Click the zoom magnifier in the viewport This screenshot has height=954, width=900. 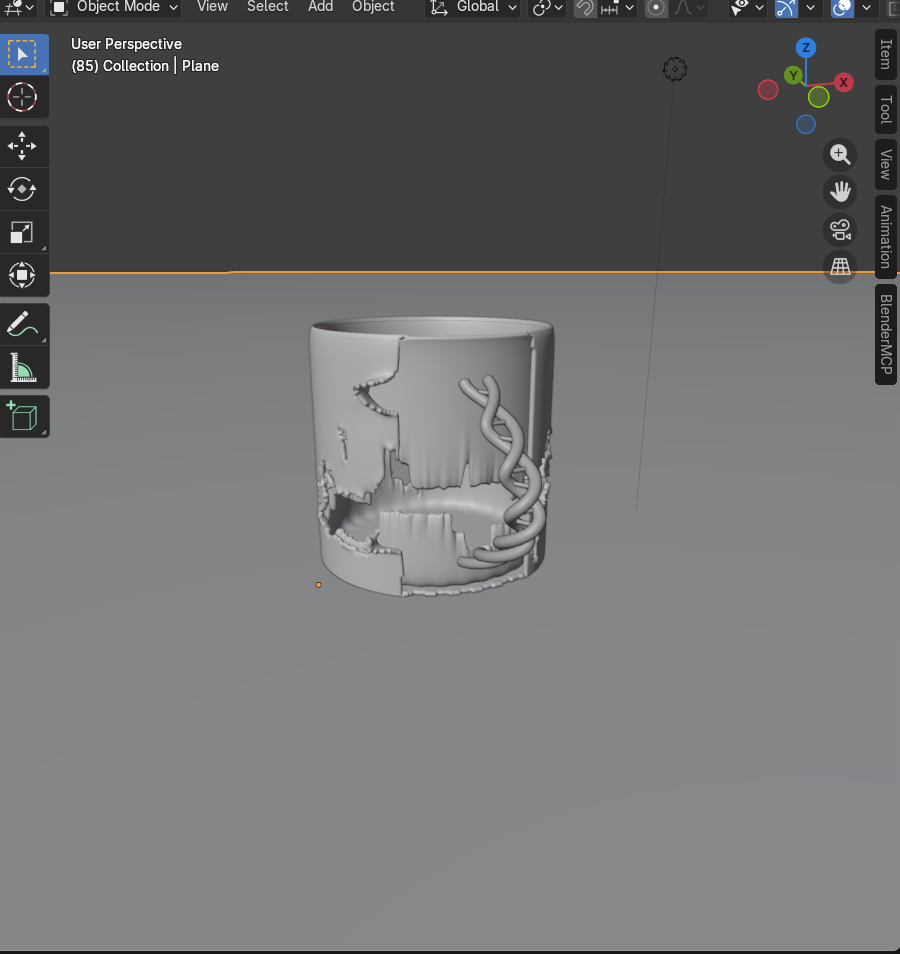pyautogui.click(x=840, y=154)
